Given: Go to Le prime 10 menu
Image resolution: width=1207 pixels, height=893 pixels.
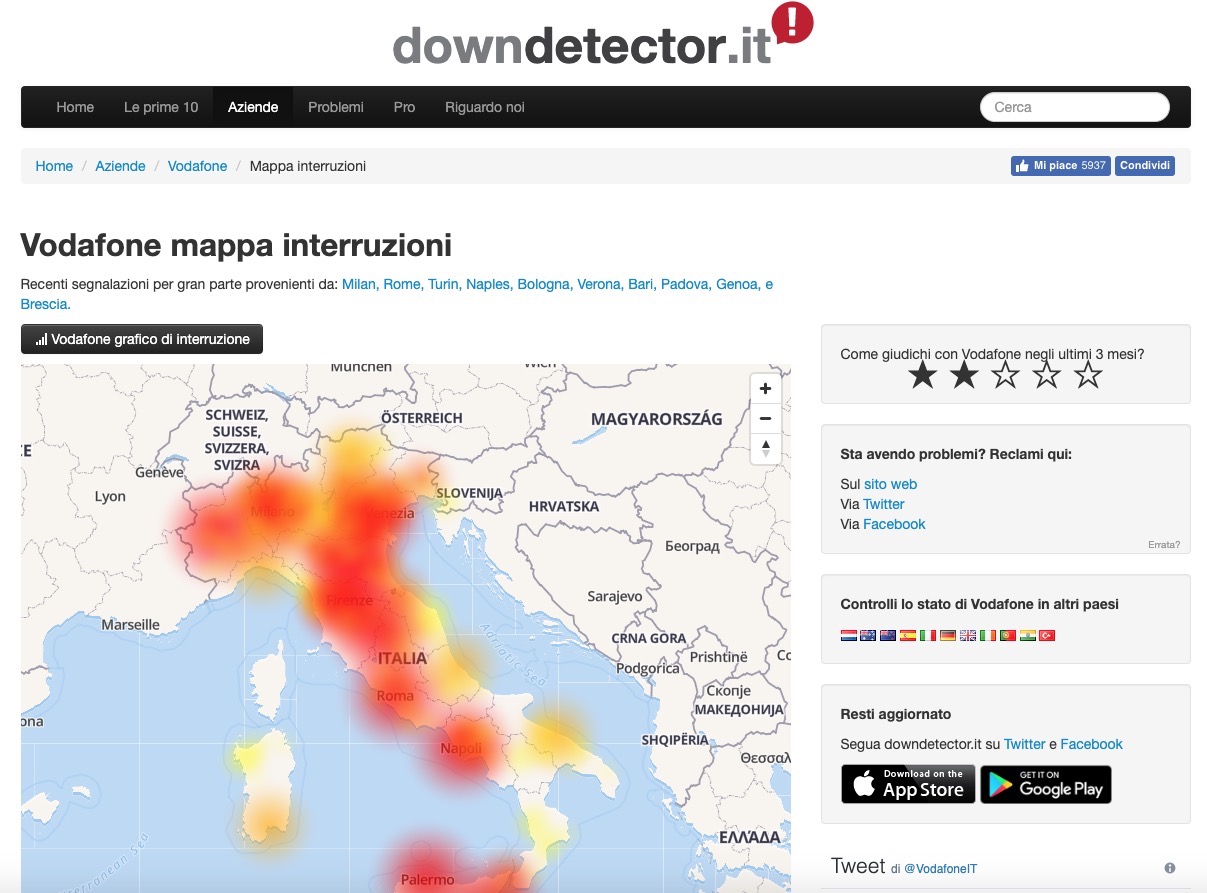Looking at the screenshot, I should (161, 107).
